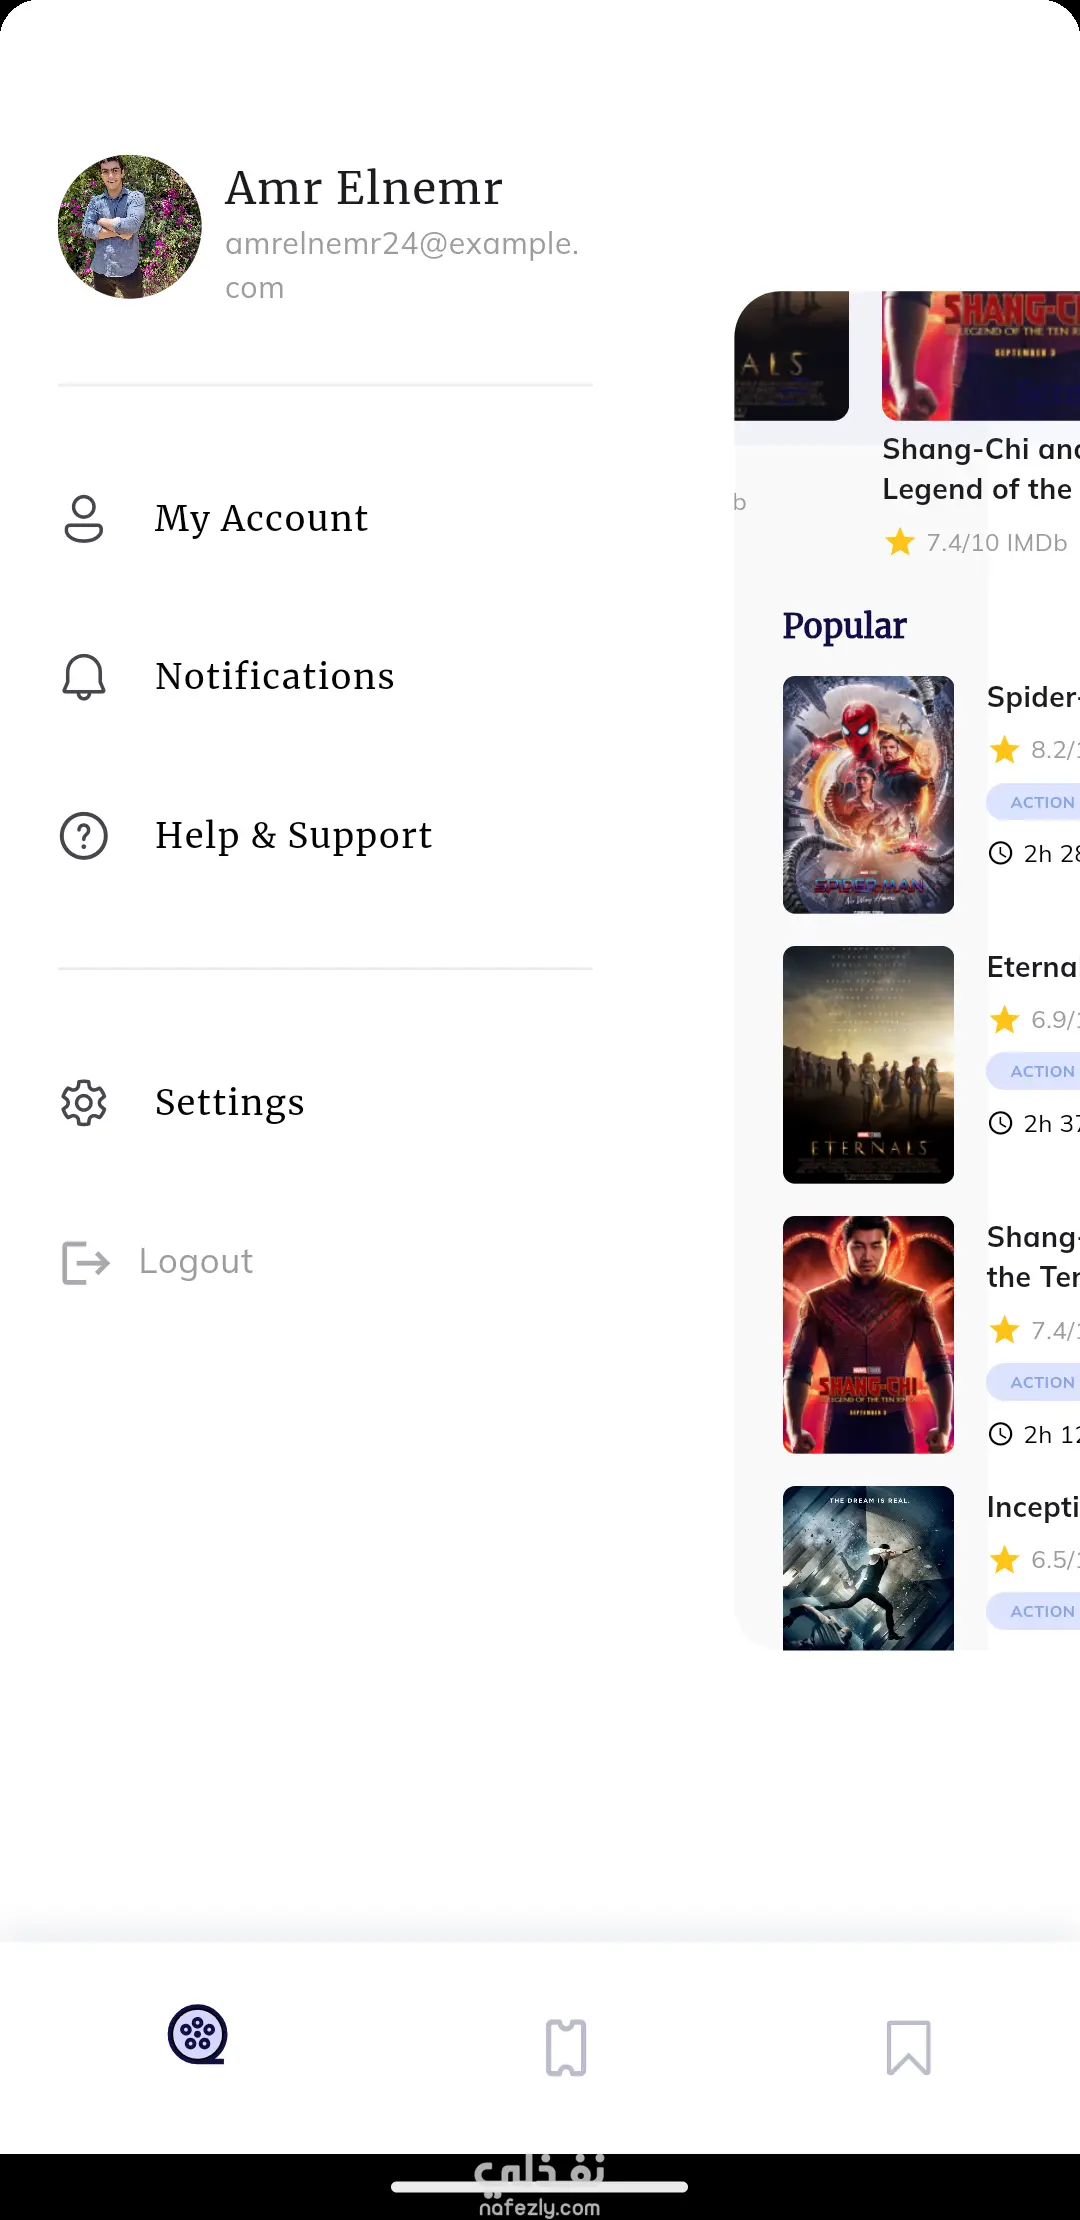The width and height of the screenshot is (1080, 2220).
Task: Tap the Inception movie poster
Action: 868,1567
